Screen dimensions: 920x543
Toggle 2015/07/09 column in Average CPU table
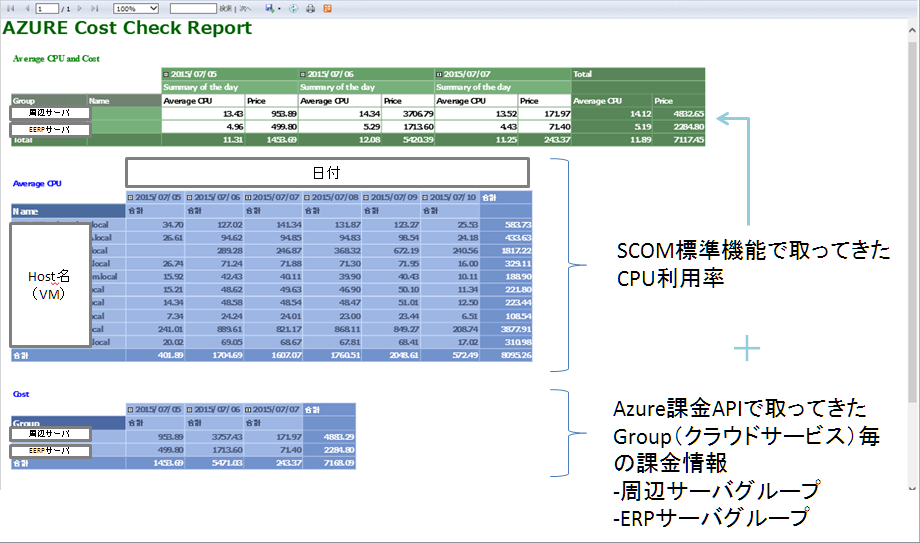click(366, 198)
